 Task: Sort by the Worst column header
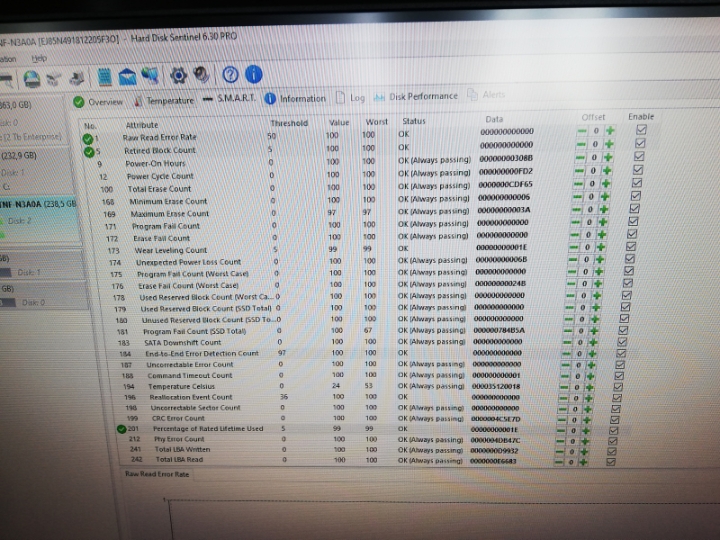coord(377,122)
